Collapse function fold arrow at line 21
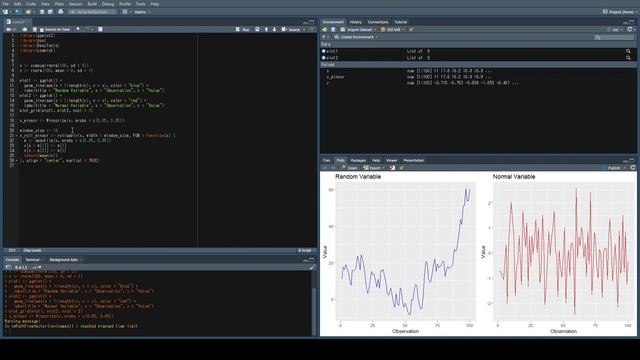The height and width of the screenshot is (360, 640). pos(16,136)
